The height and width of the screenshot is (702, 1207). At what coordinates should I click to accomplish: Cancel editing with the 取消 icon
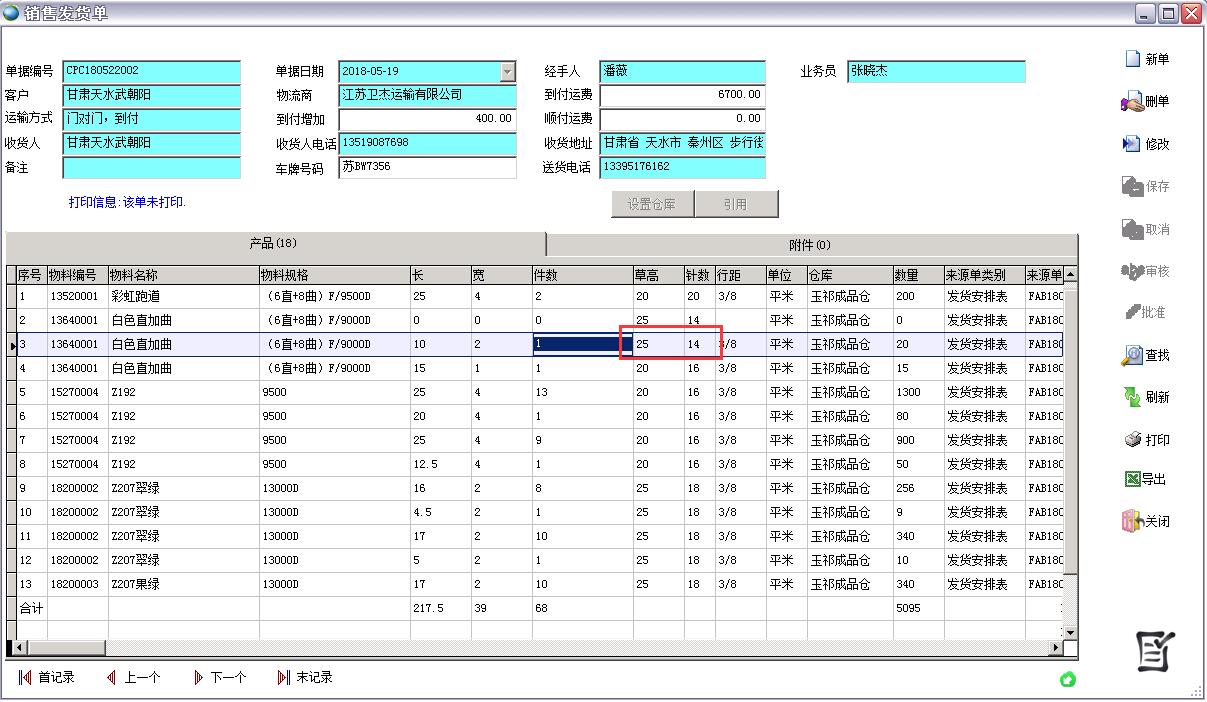(1149, 228)
